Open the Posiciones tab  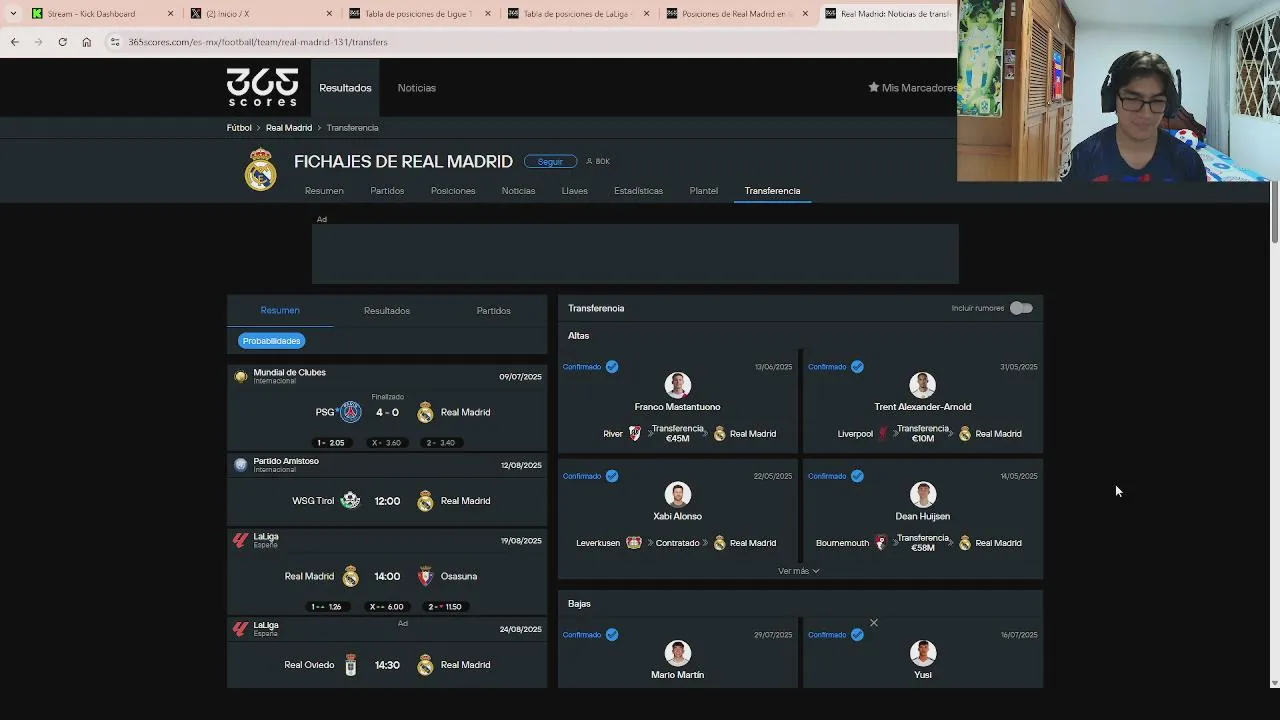point(453,191)
